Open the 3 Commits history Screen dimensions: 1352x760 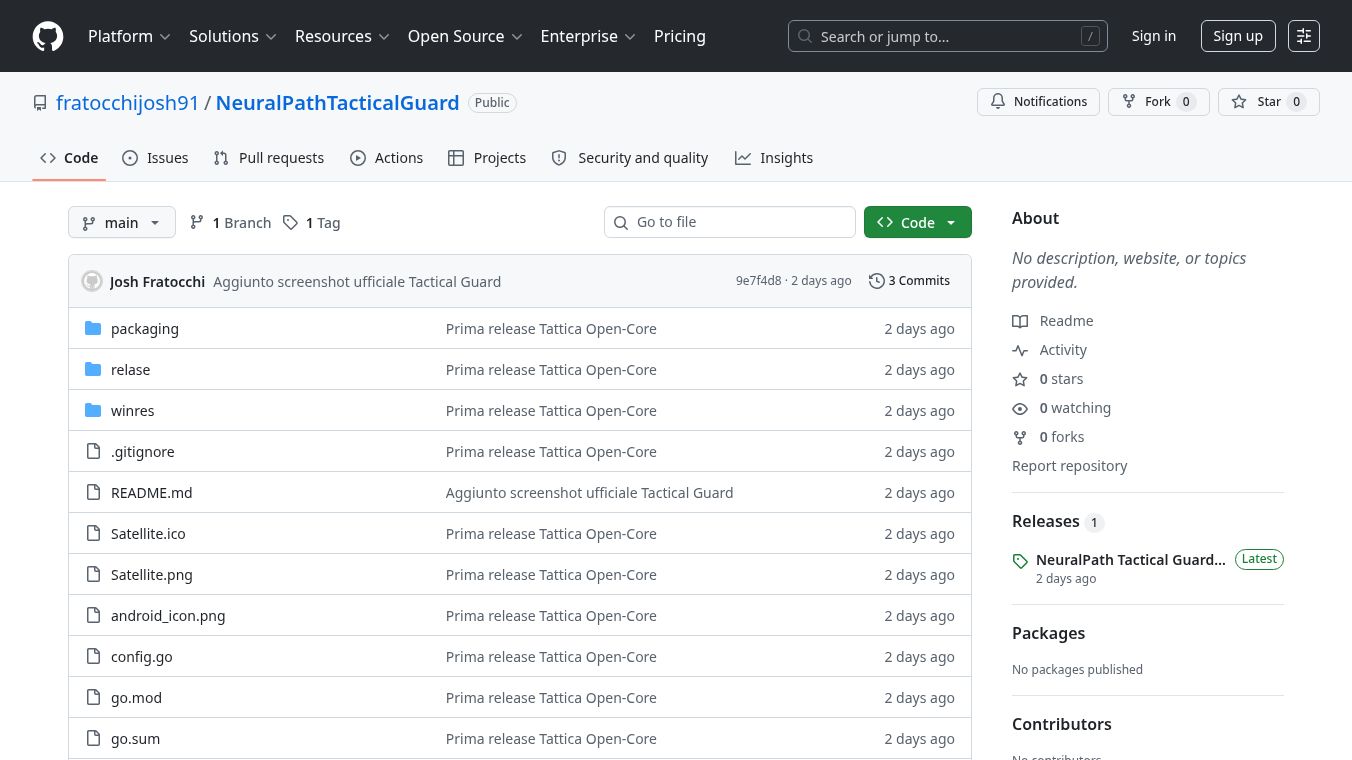click(909, 281)
